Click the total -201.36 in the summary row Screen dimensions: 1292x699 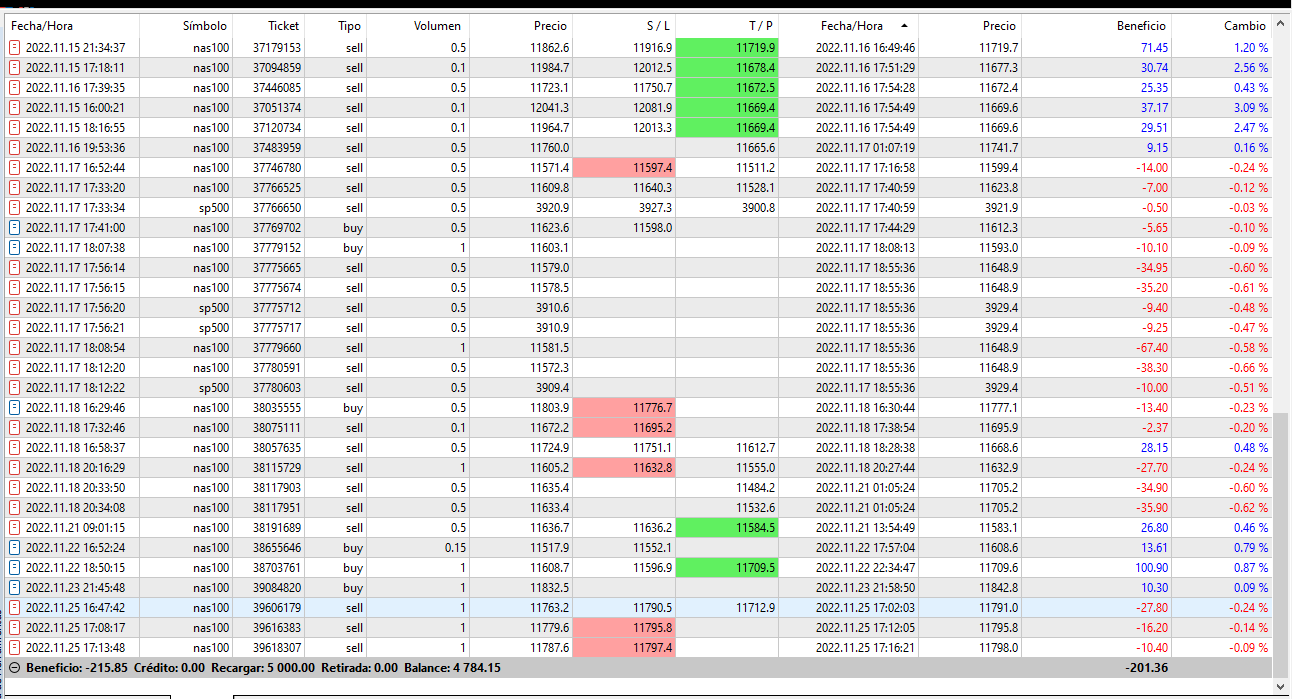(1146, 667)
